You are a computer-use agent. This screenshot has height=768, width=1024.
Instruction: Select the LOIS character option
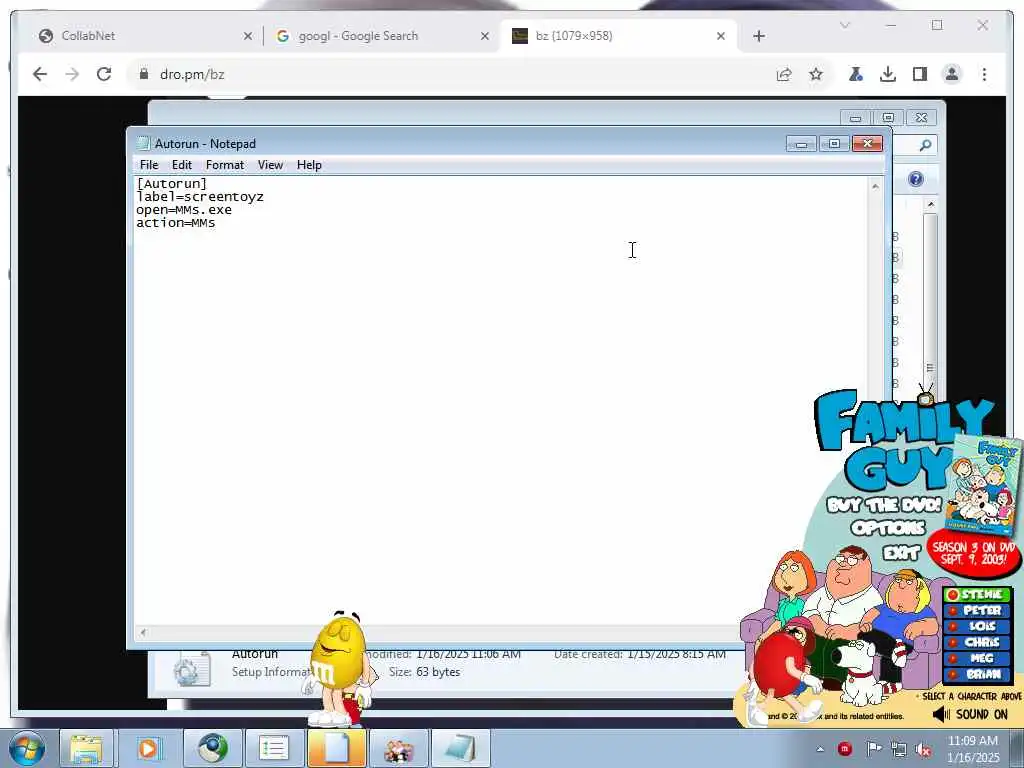(x=977, y=626)
